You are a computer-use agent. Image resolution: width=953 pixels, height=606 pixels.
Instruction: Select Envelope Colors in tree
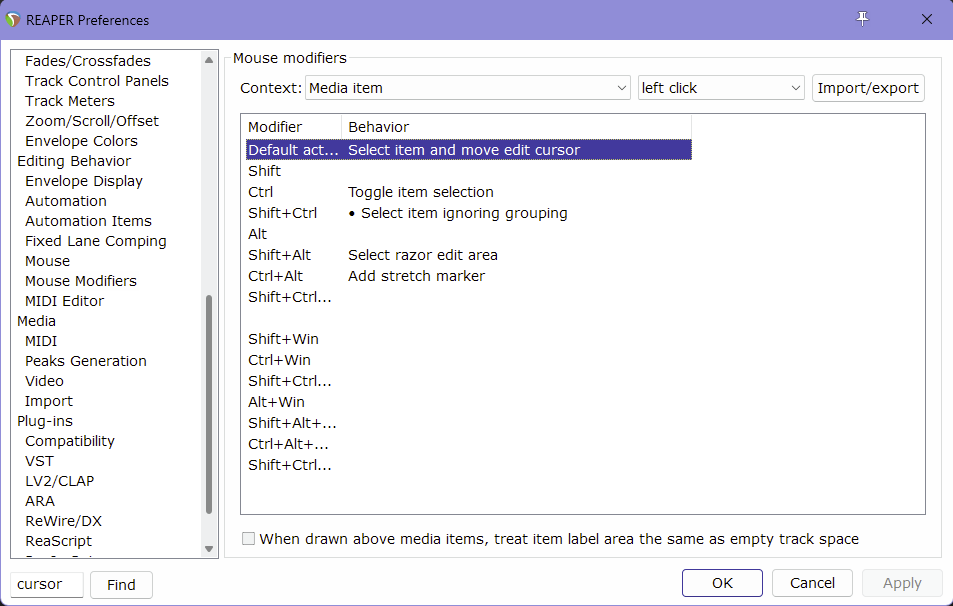click(x=81, y=141)
